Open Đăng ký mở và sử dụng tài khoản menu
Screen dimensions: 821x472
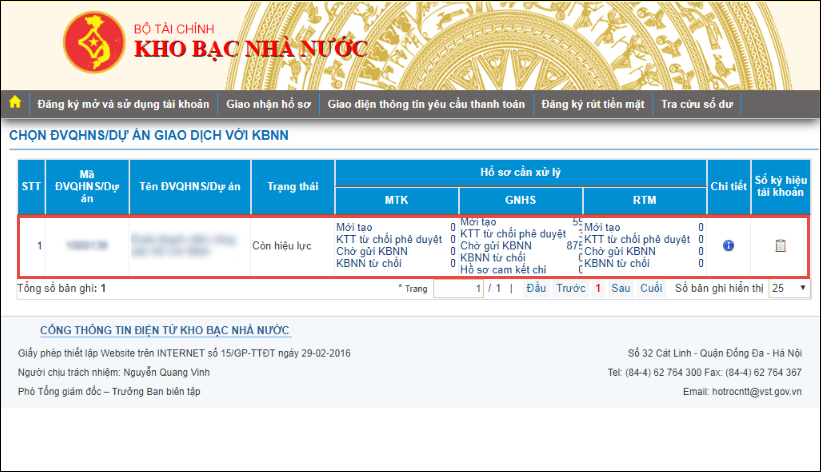coord(123,103)
